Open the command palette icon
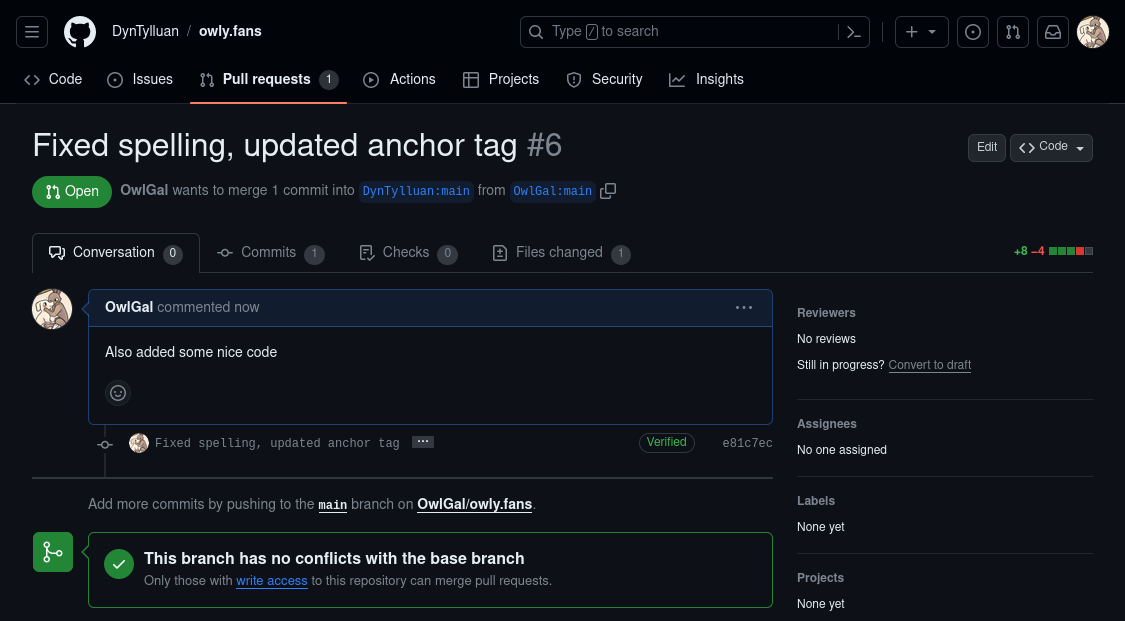This screenshot has height=621, width=1125. pos(853,32)
